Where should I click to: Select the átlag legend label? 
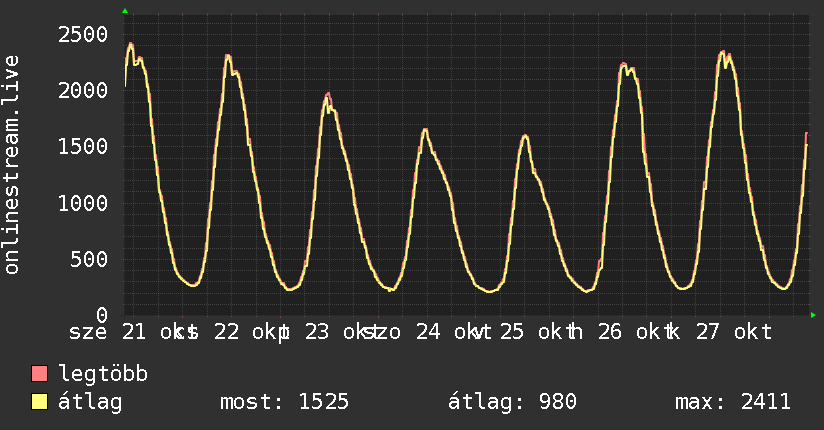click(90, 402)
